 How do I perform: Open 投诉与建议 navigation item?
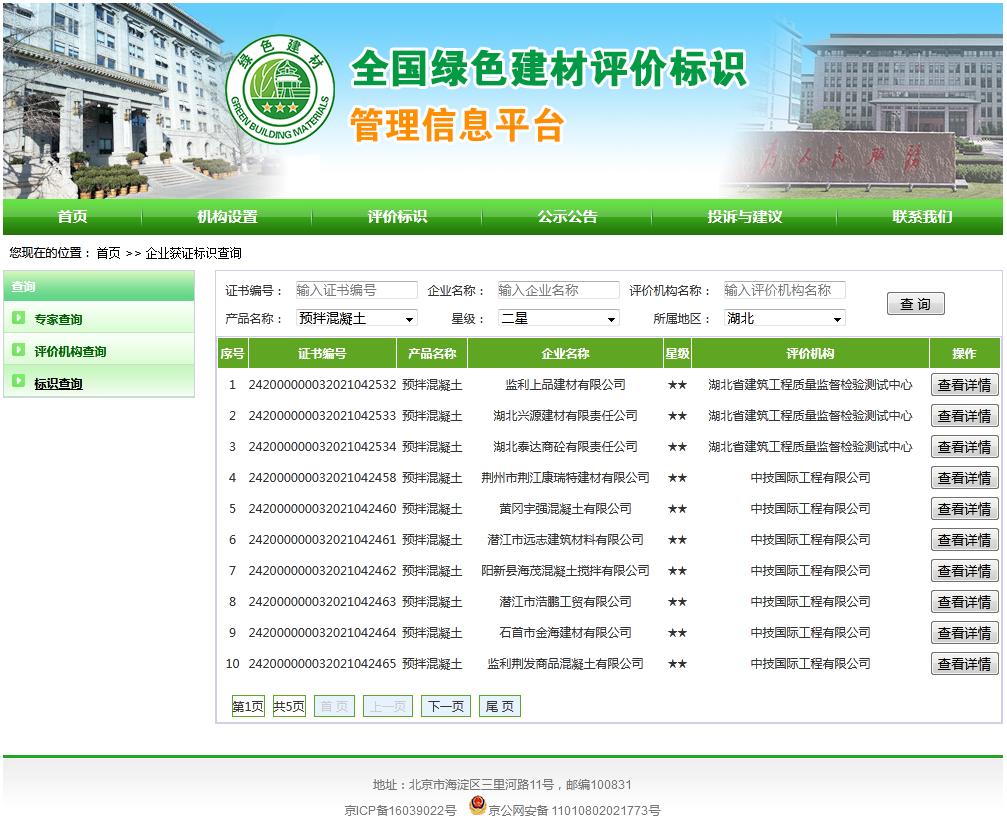click(744, 217)
